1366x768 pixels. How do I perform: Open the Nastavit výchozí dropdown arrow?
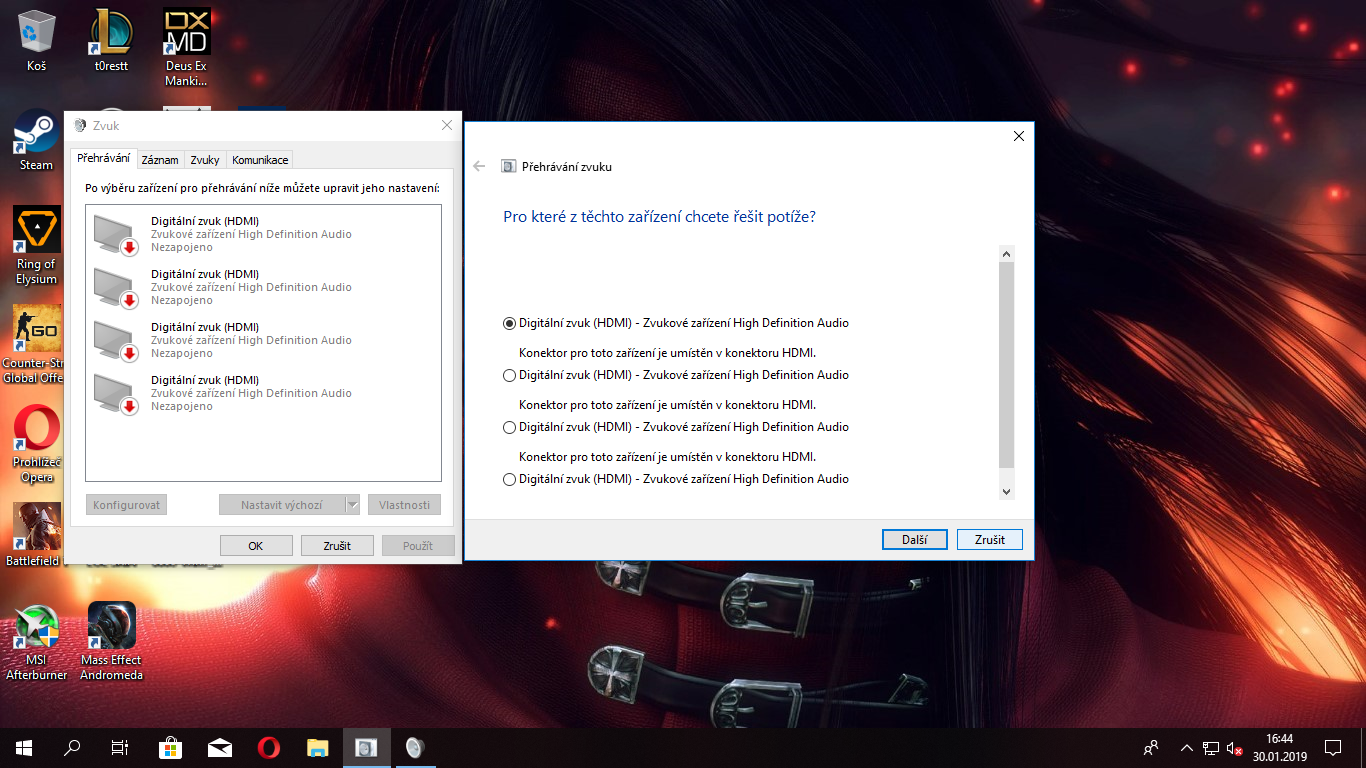coord(352,505)
